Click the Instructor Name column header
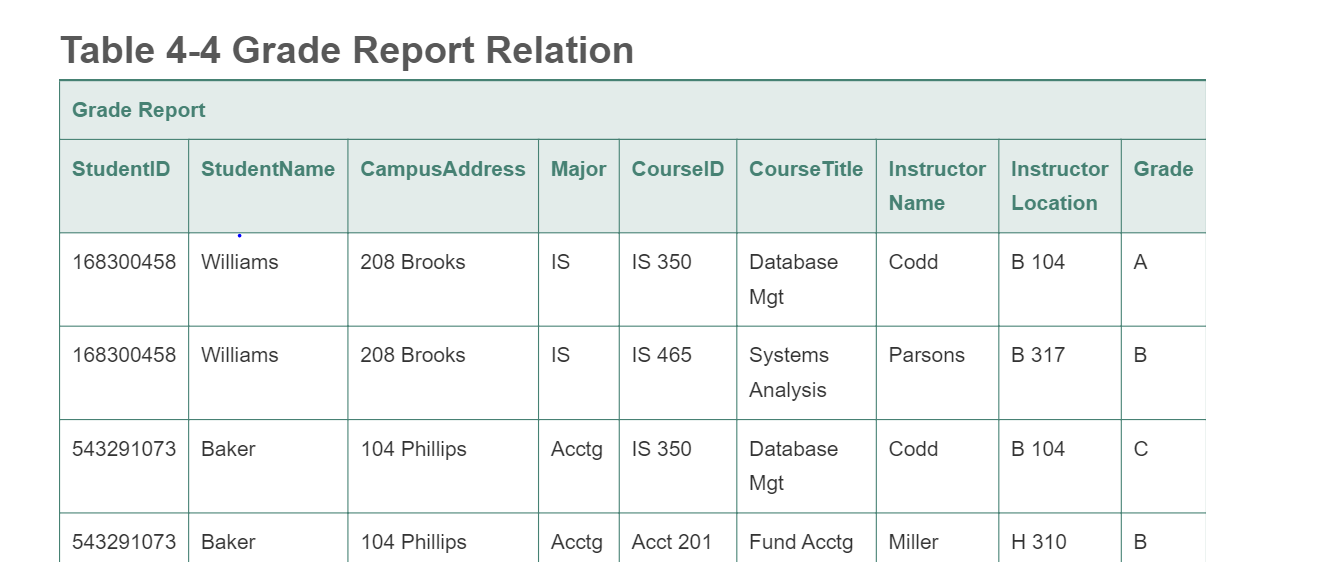 click(x=936, y=186)
